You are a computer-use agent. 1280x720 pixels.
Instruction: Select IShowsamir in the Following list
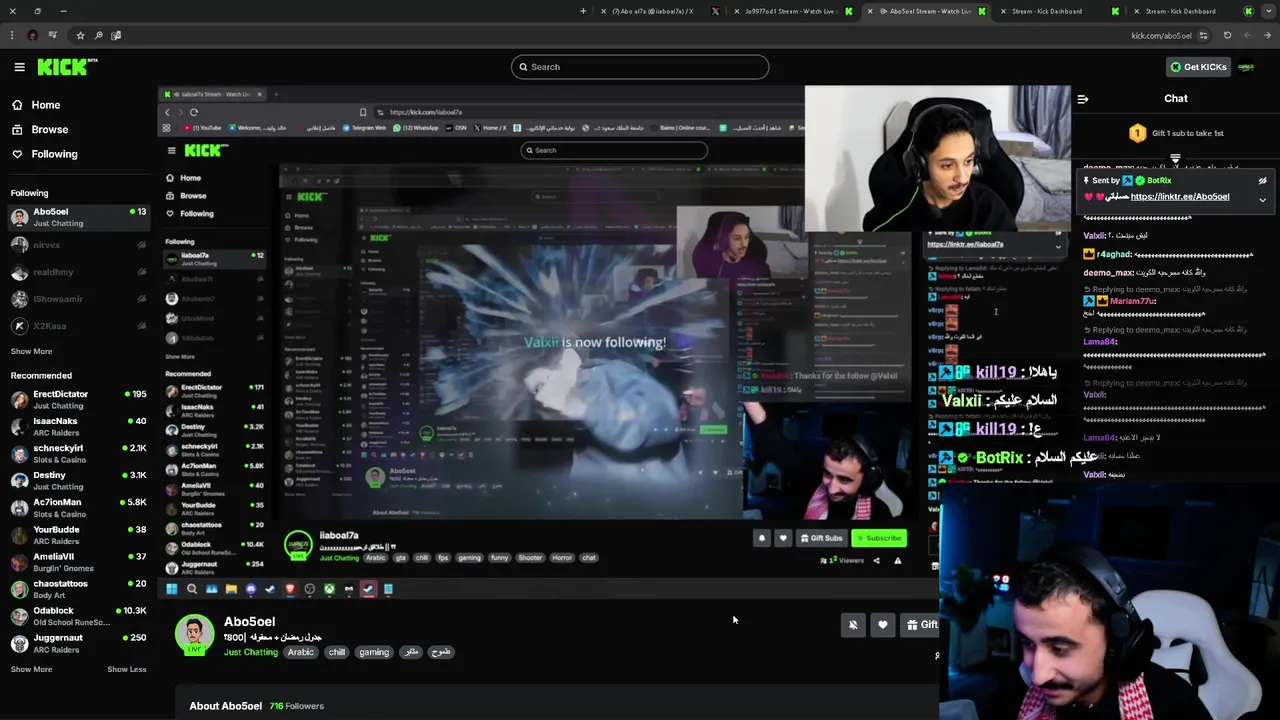coord(78,299)
